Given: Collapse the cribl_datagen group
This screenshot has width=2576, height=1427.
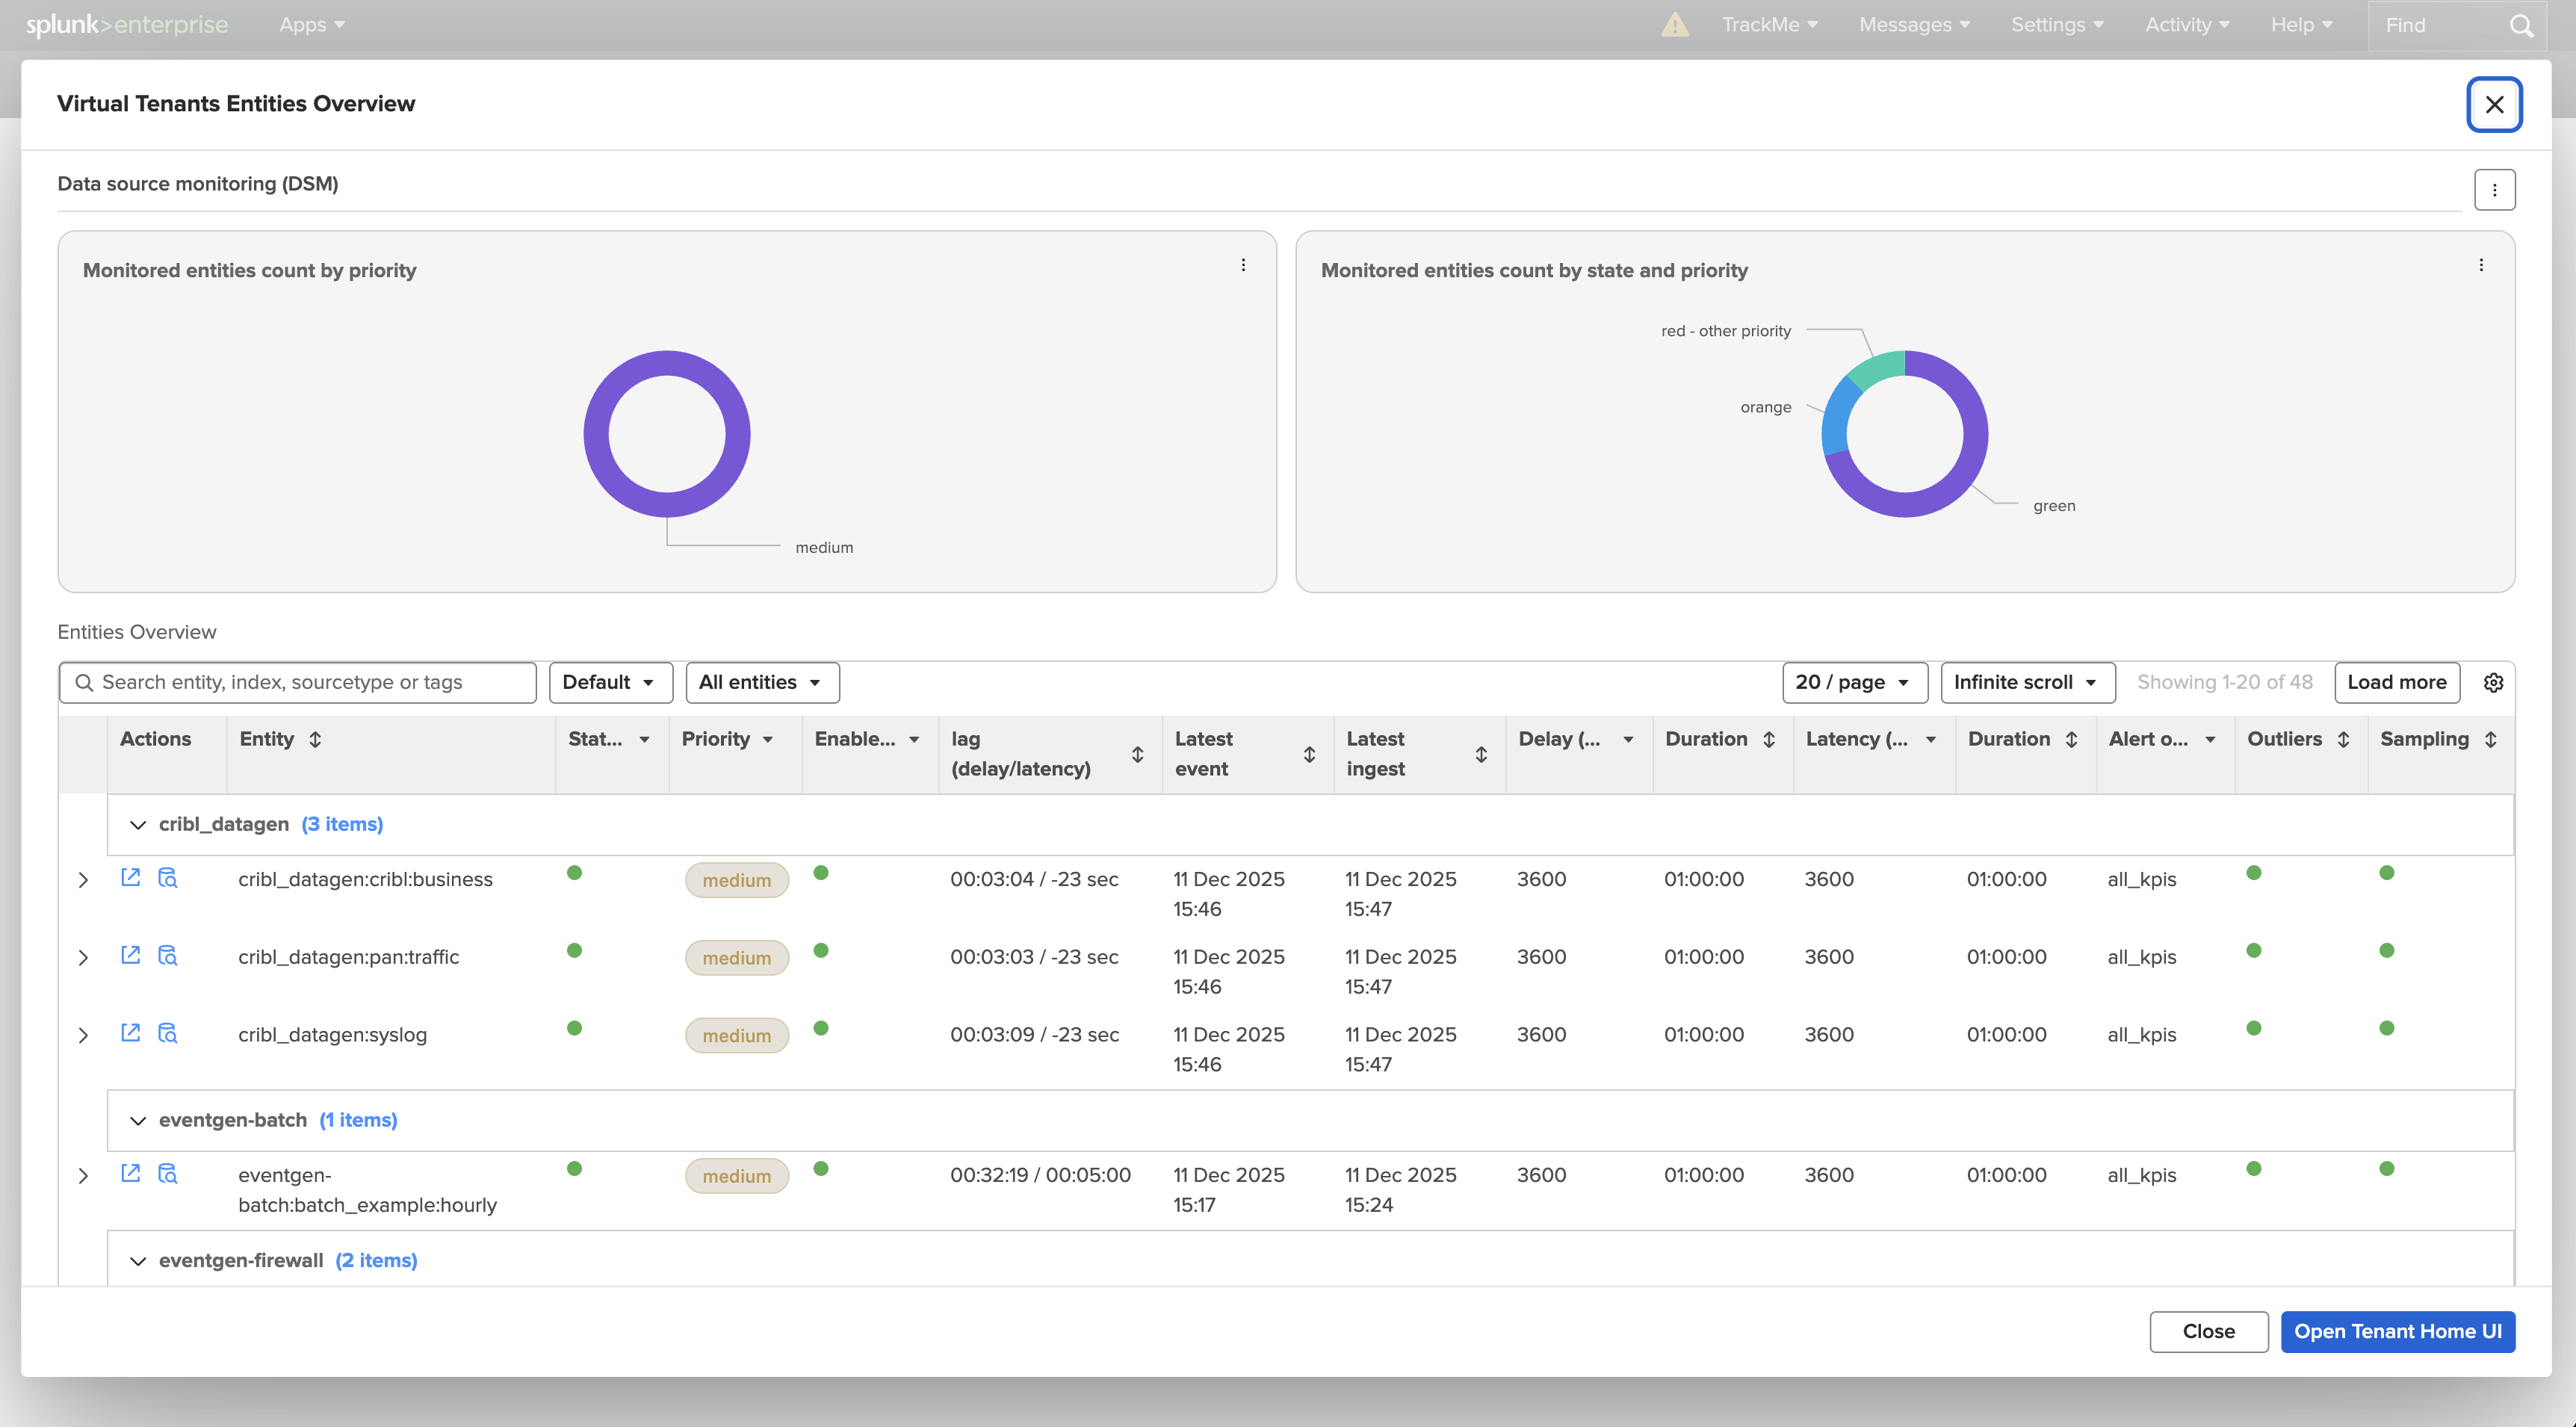Looking at the screenshot, I should [x=138, y=825].
